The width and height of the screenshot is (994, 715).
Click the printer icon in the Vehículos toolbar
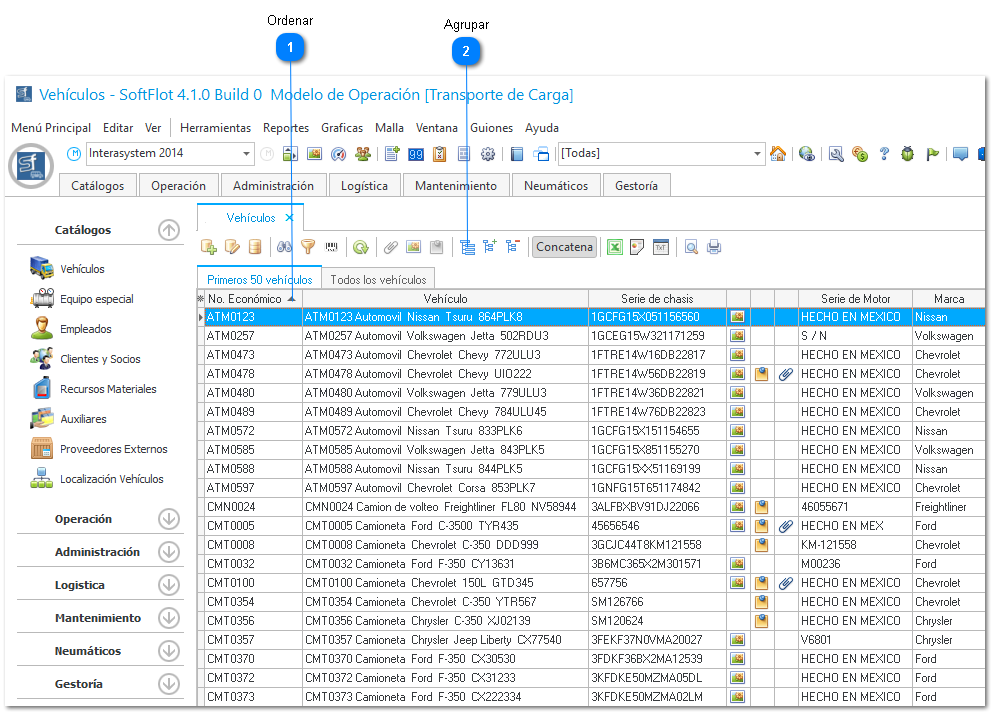pyautogui.click(x=714, y=247)
